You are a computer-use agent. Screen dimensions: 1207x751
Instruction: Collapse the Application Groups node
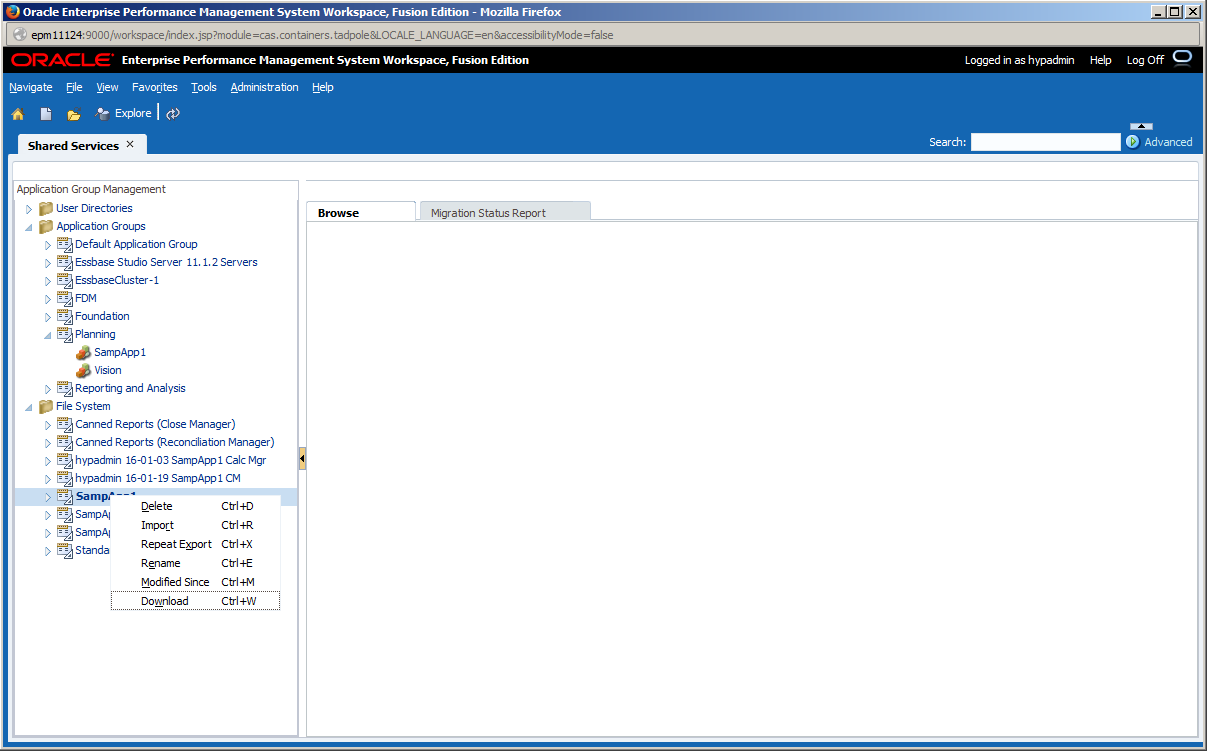tap(29, 227)
